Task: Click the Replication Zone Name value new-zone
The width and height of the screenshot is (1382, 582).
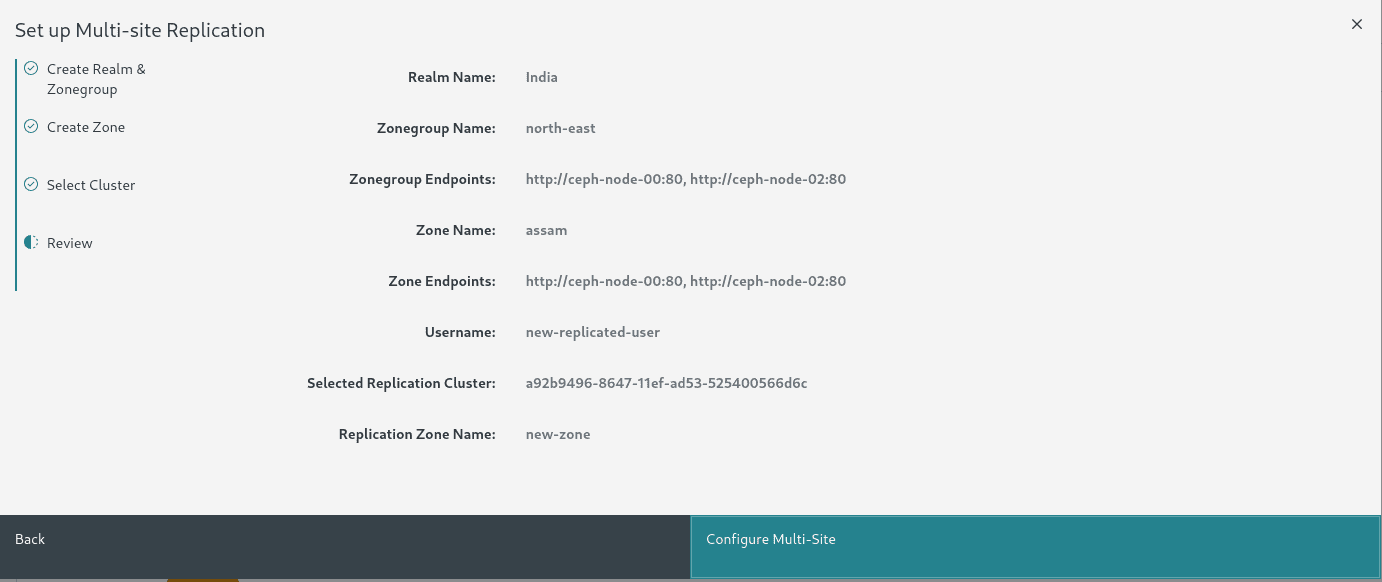Action: 558,434
